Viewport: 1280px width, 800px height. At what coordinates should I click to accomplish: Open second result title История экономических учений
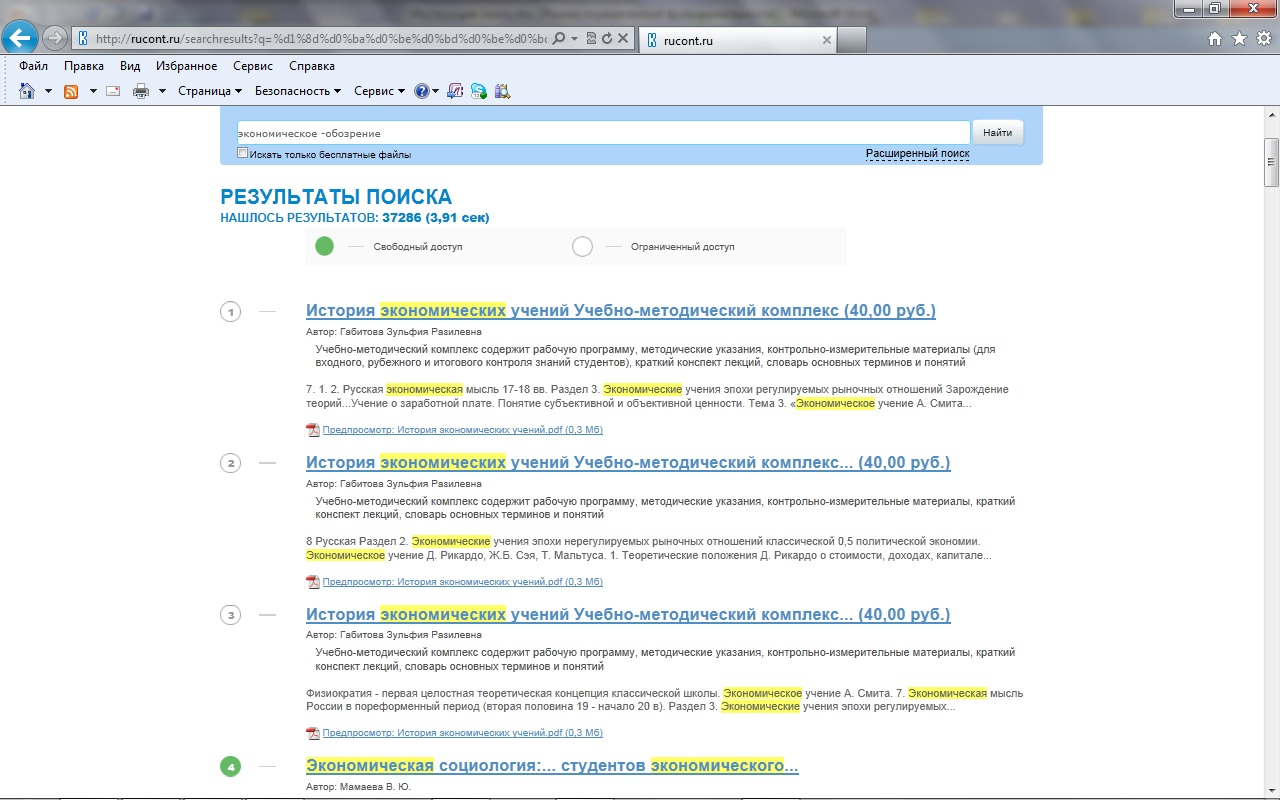628,462
